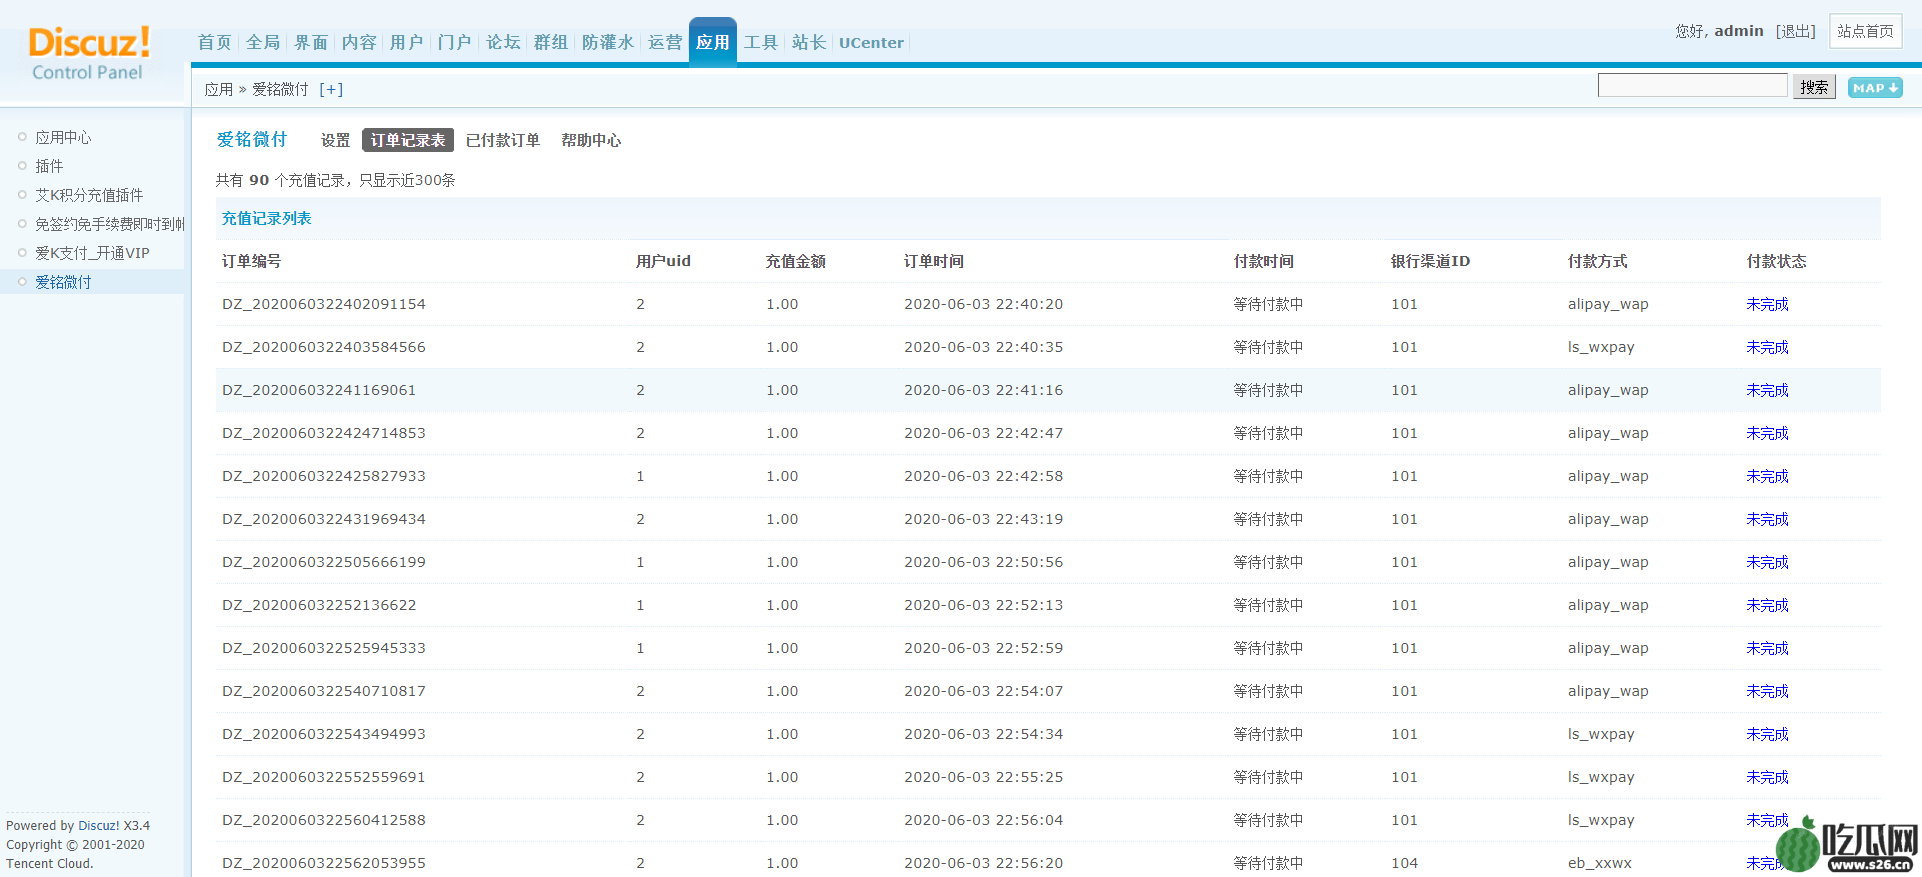Open the 内容 top menu
Screen dimensions: 1922x877
pyautogui.click(x=359, y=42)
